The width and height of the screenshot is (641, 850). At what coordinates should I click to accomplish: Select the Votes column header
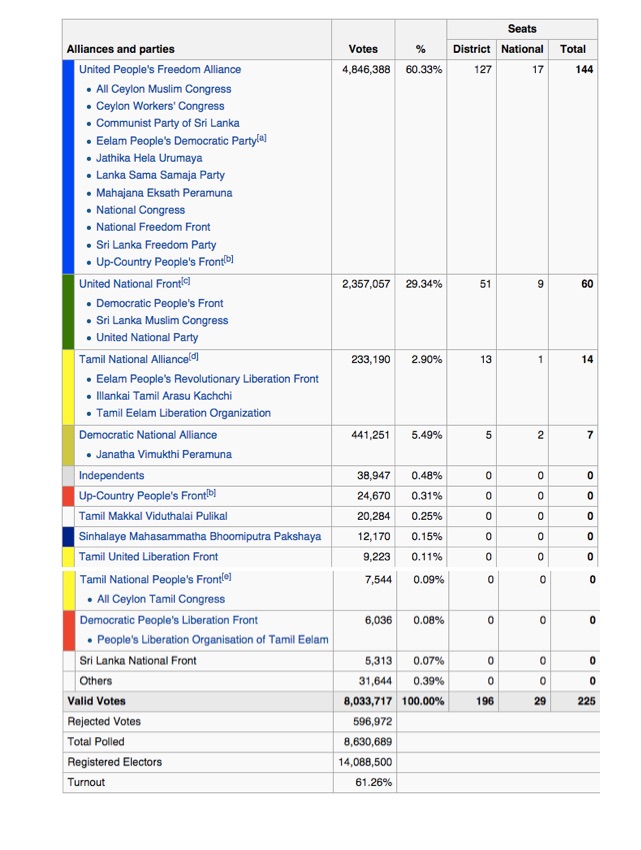tap(363, 49)
